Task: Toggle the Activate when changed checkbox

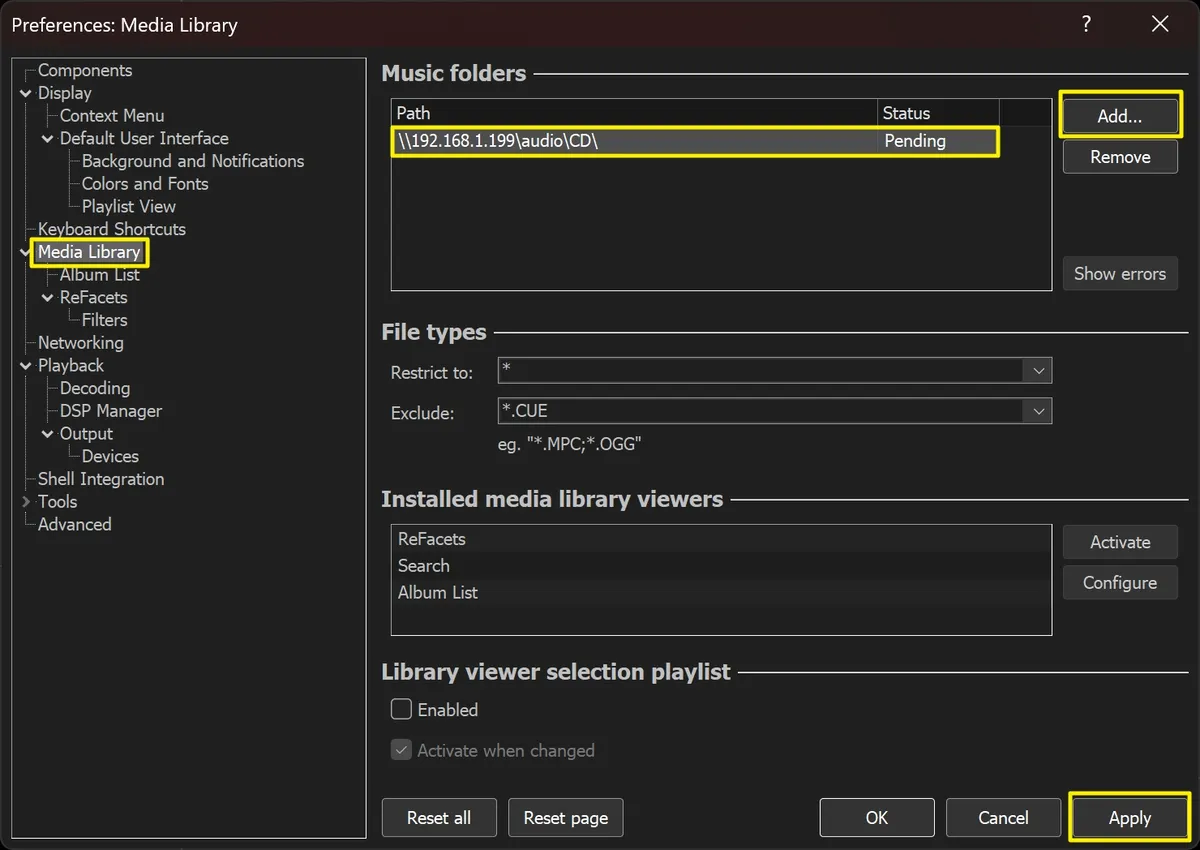Action: (401, 750)
